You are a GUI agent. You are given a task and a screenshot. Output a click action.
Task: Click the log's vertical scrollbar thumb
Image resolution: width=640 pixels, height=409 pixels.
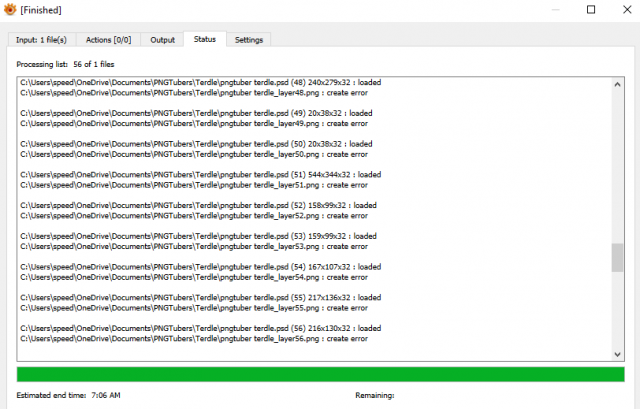618,258
